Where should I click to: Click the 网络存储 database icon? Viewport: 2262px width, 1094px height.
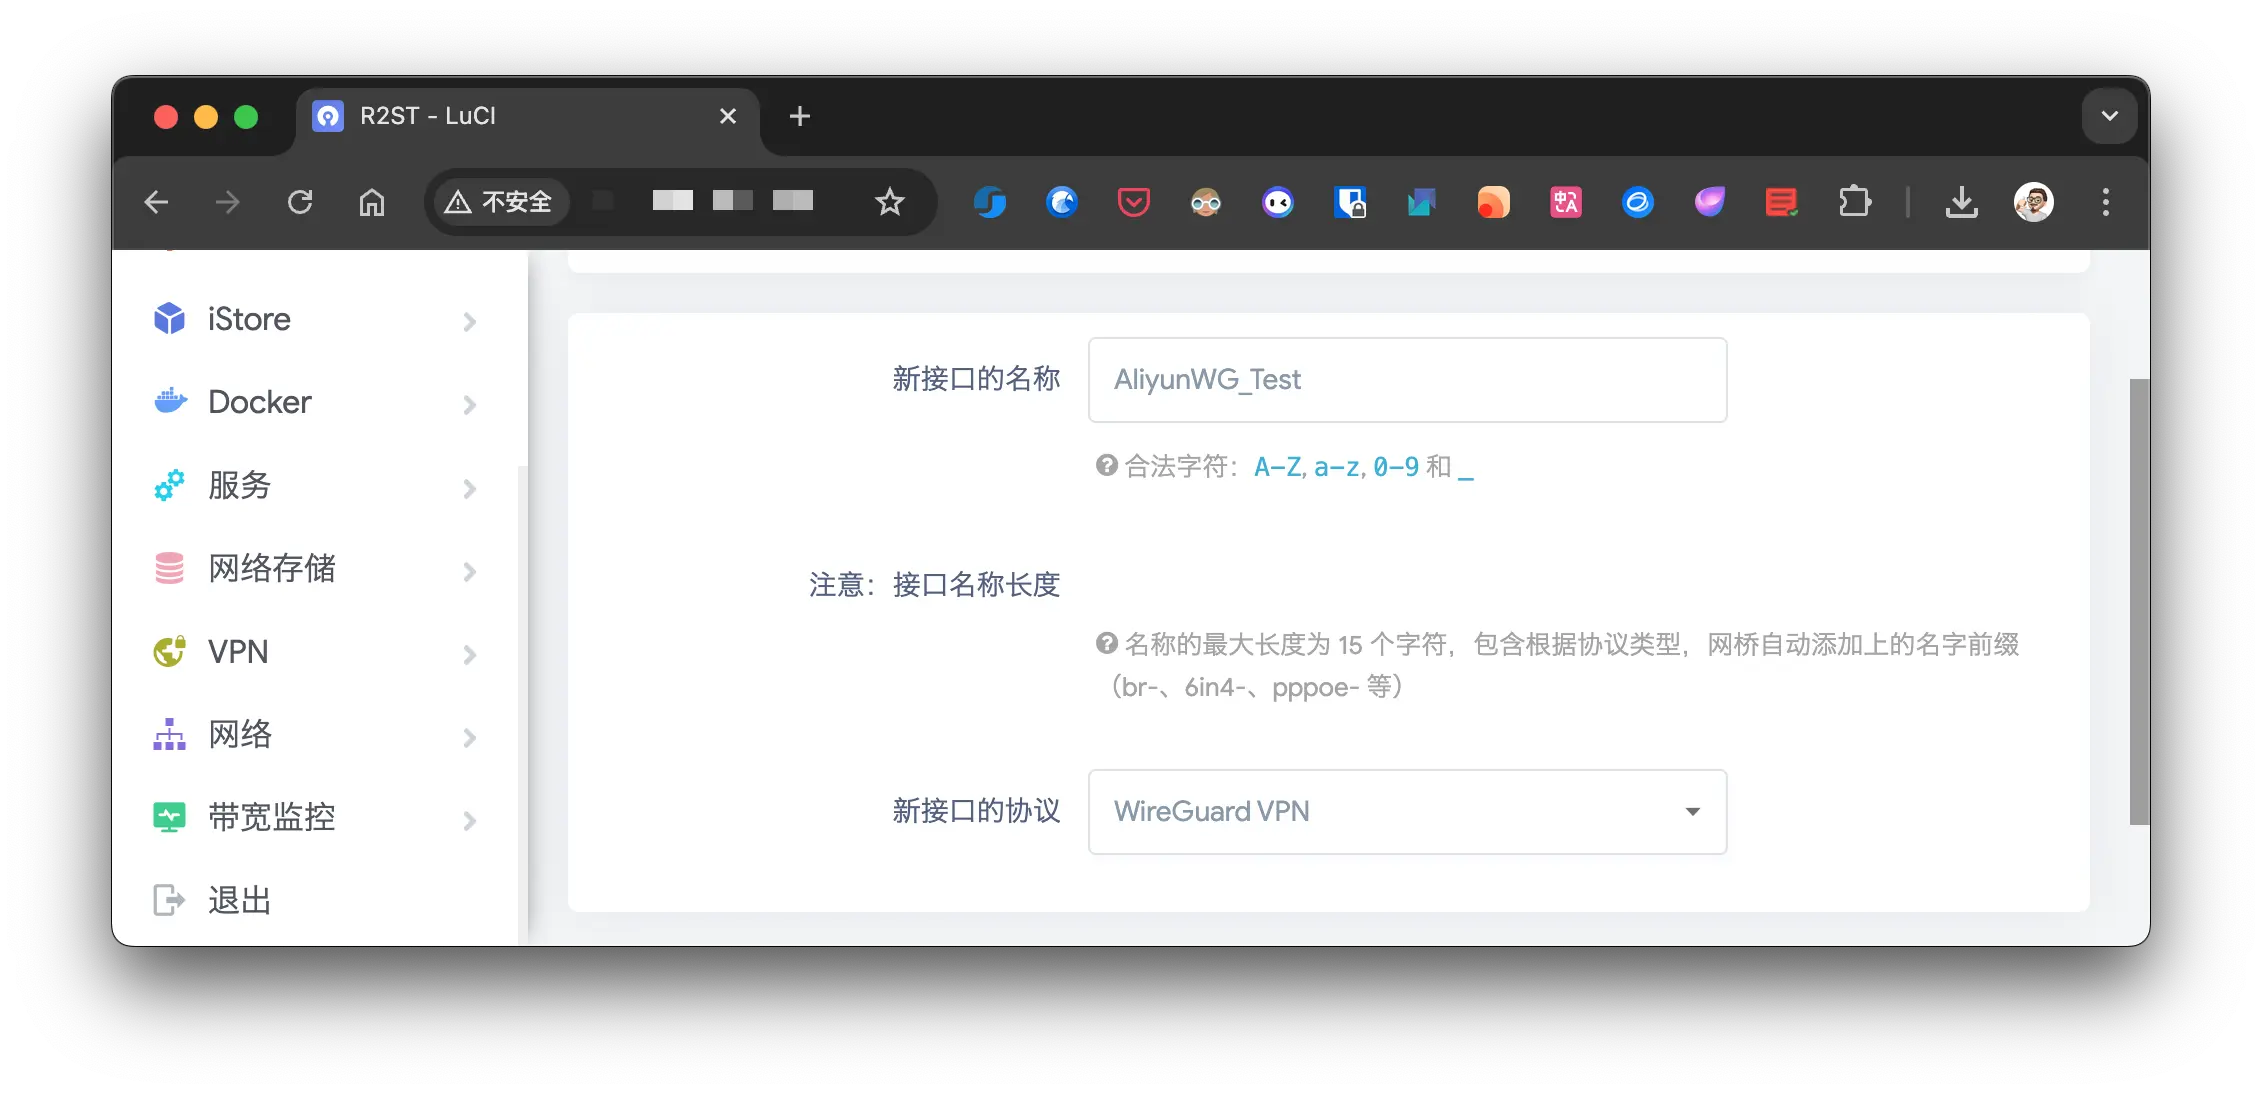point(169,568)
